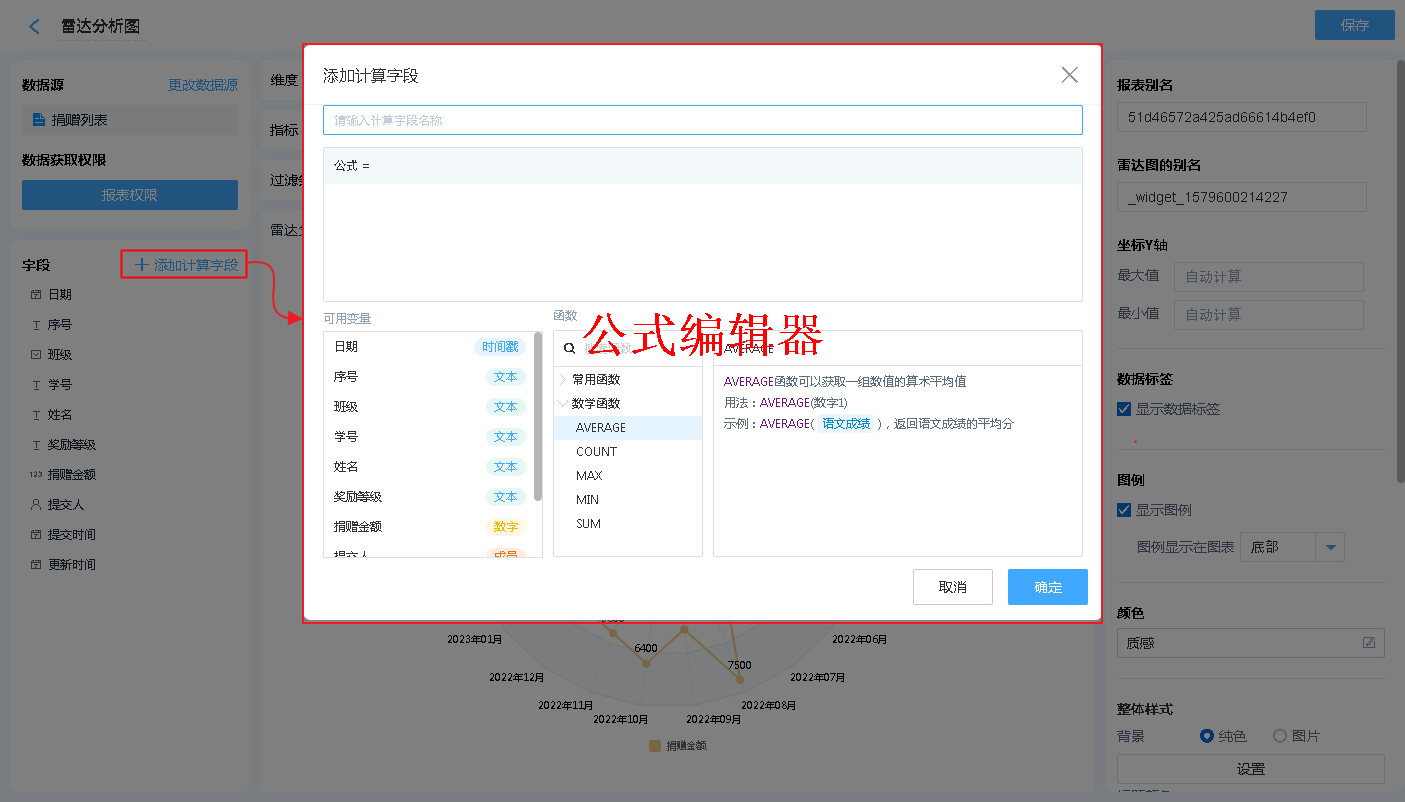Select the COUNT function in the list

[x=596, y=452]
